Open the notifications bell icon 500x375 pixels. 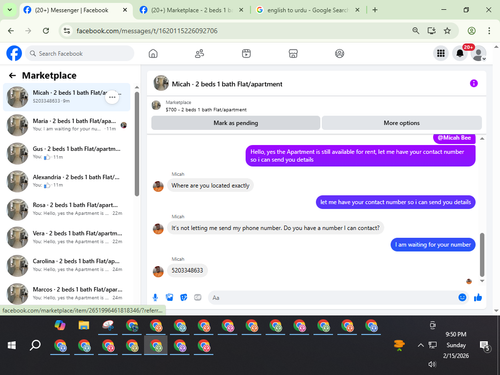tap(460, 53)
